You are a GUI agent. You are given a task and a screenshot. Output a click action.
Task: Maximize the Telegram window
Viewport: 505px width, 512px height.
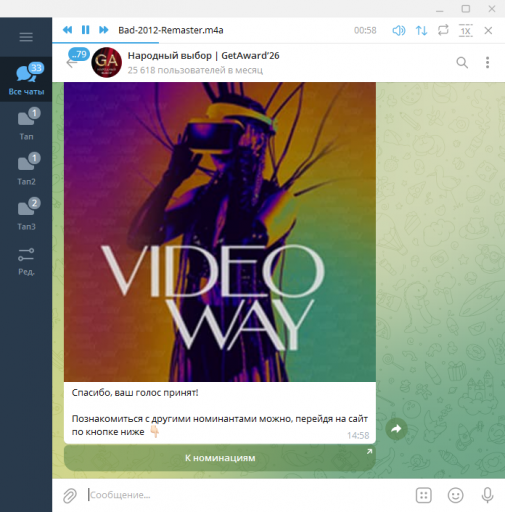coord(466,9)
